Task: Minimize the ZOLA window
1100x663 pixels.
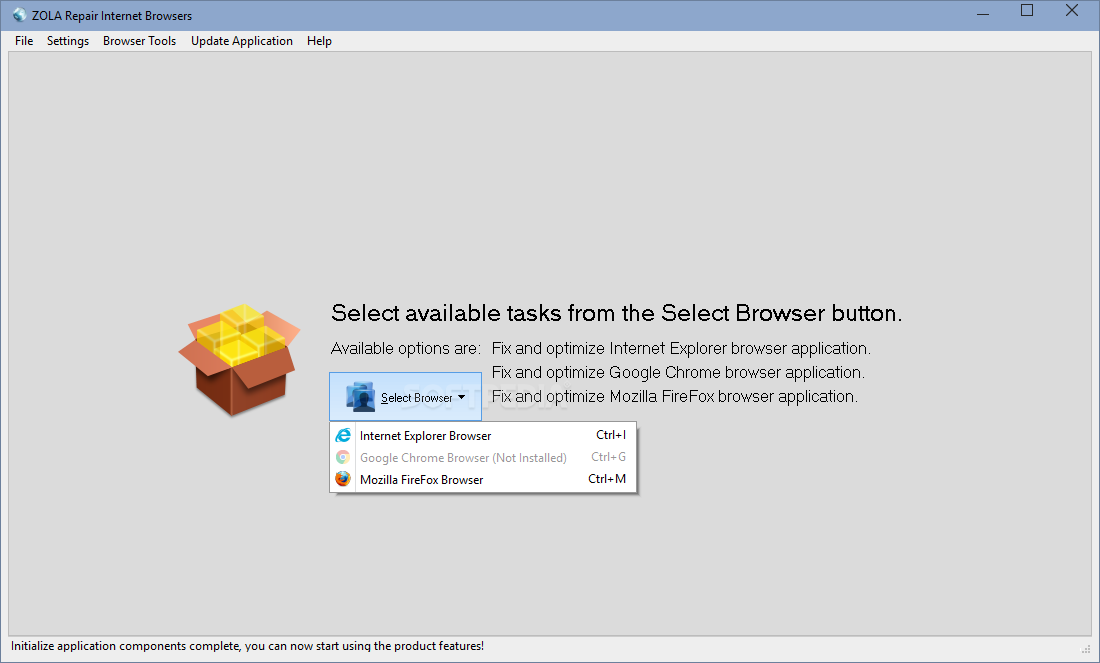Action: [x=983, y=12]
